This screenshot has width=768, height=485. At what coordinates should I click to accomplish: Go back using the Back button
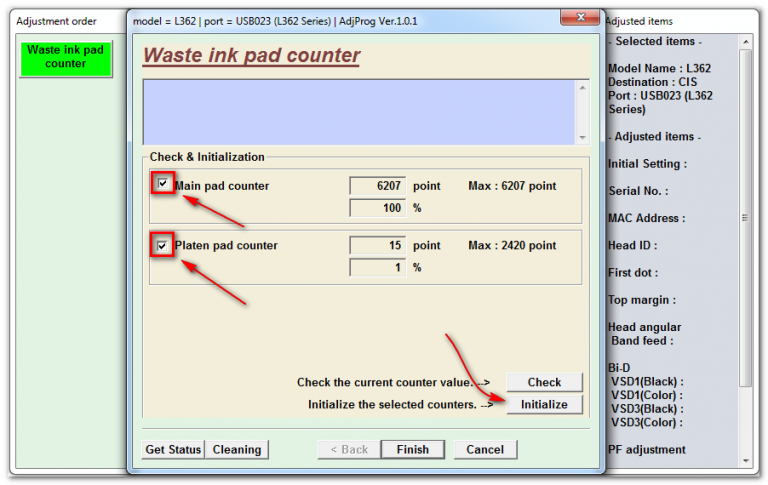[x=347, y=450]
